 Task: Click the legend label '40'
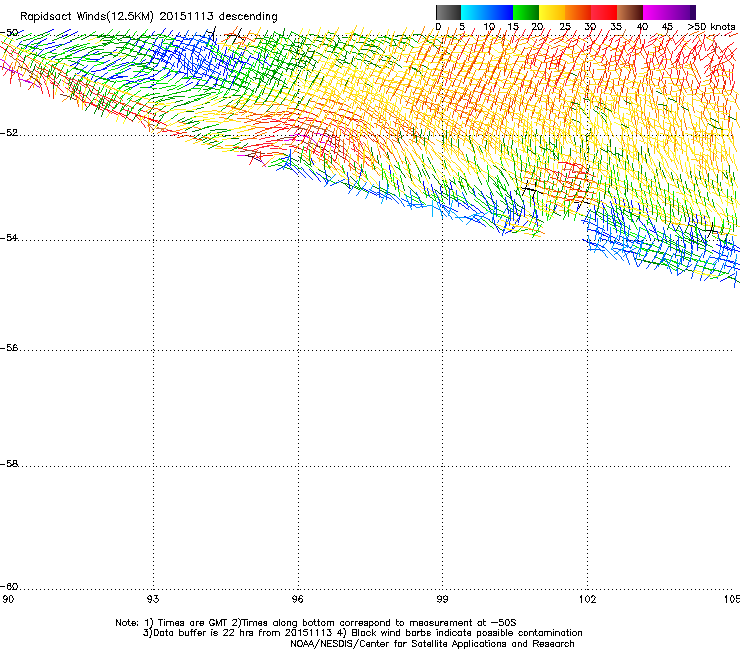click(x=642, y=27)
